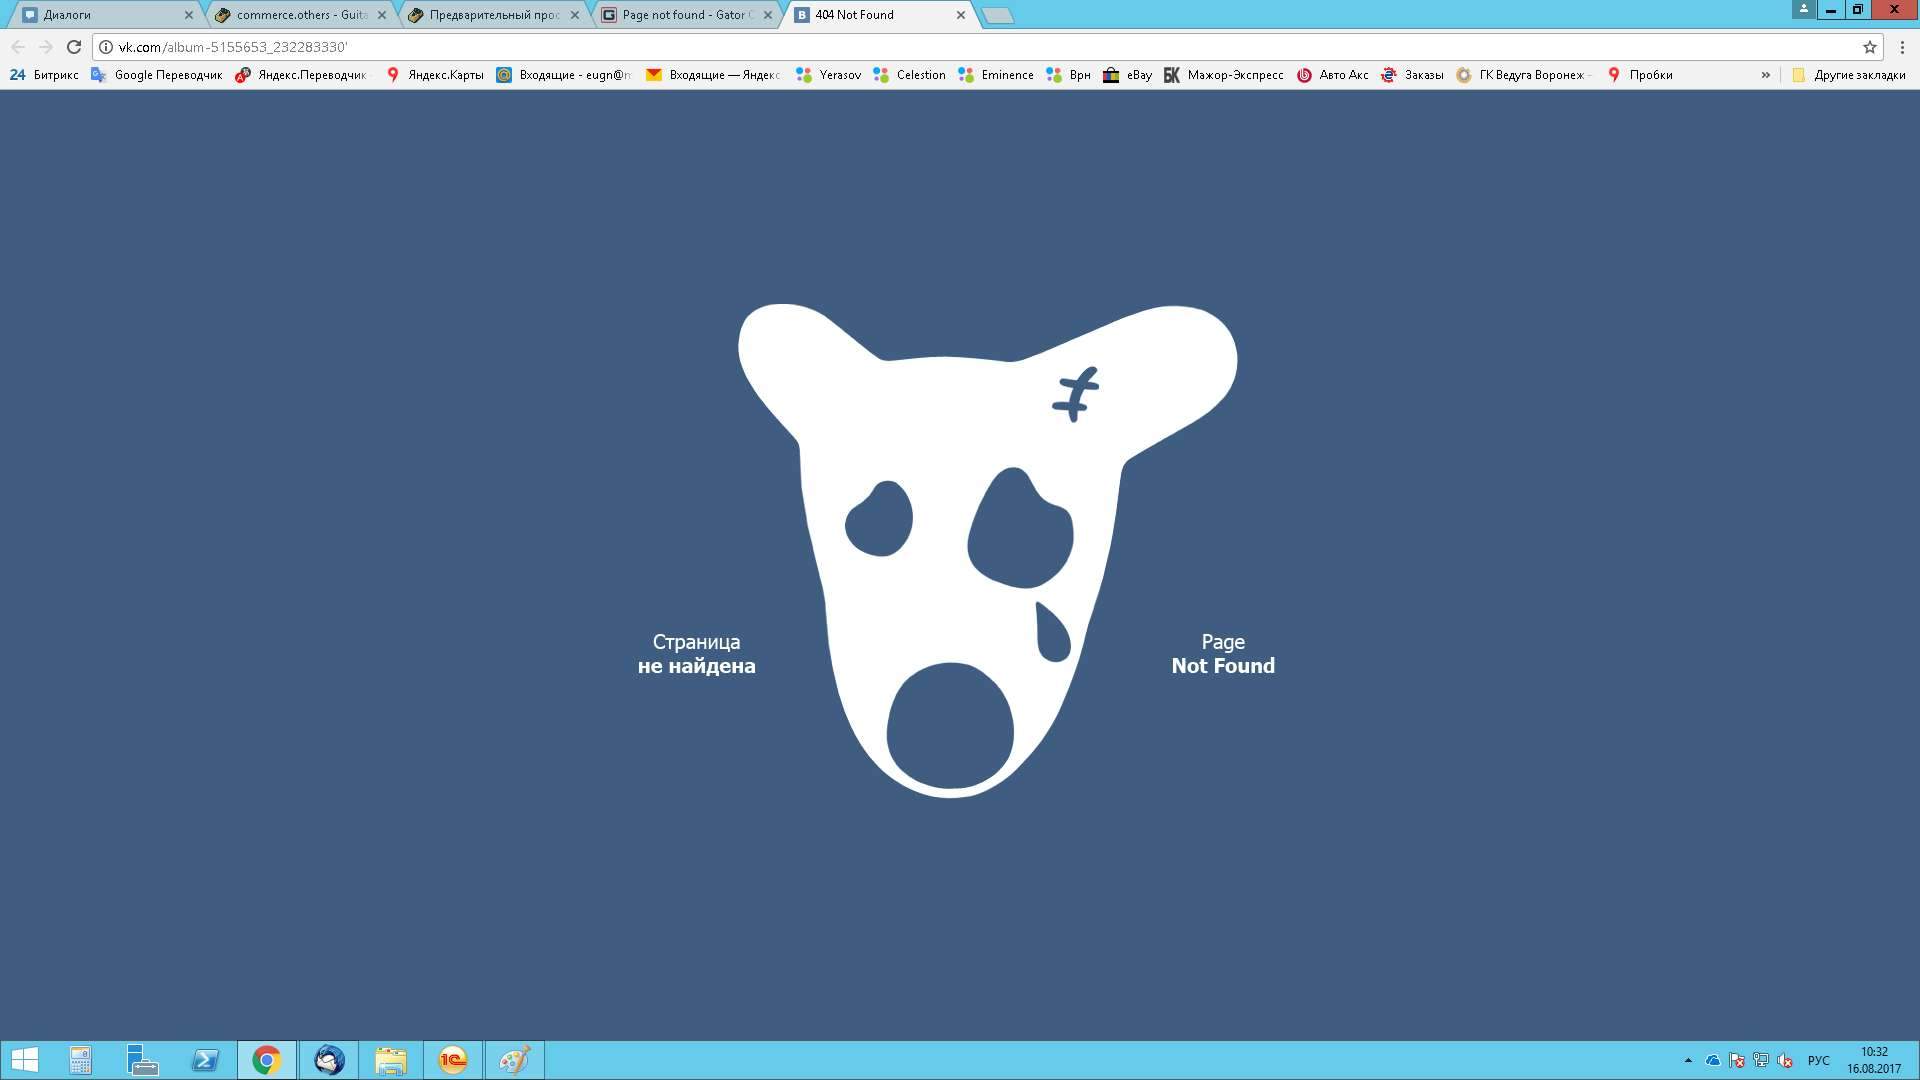
Task: Open the Yerasov bookmark
Action: [x=828, y=75]
